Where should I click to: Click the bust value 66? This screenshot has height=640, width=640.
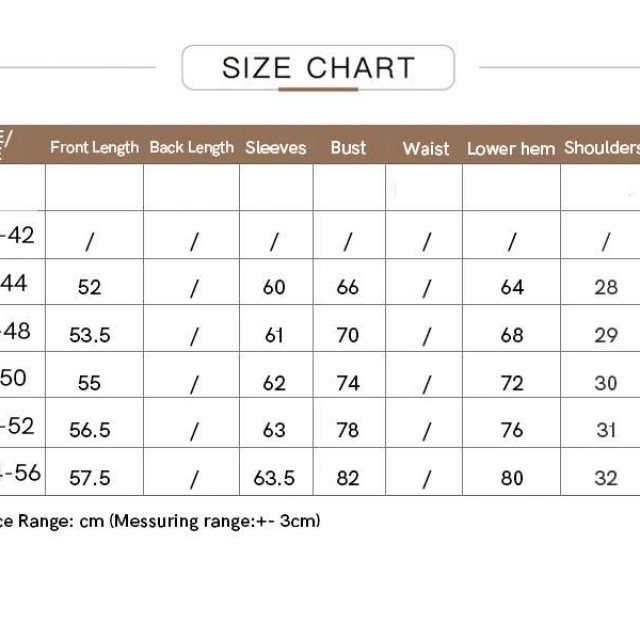click(348, 287)
